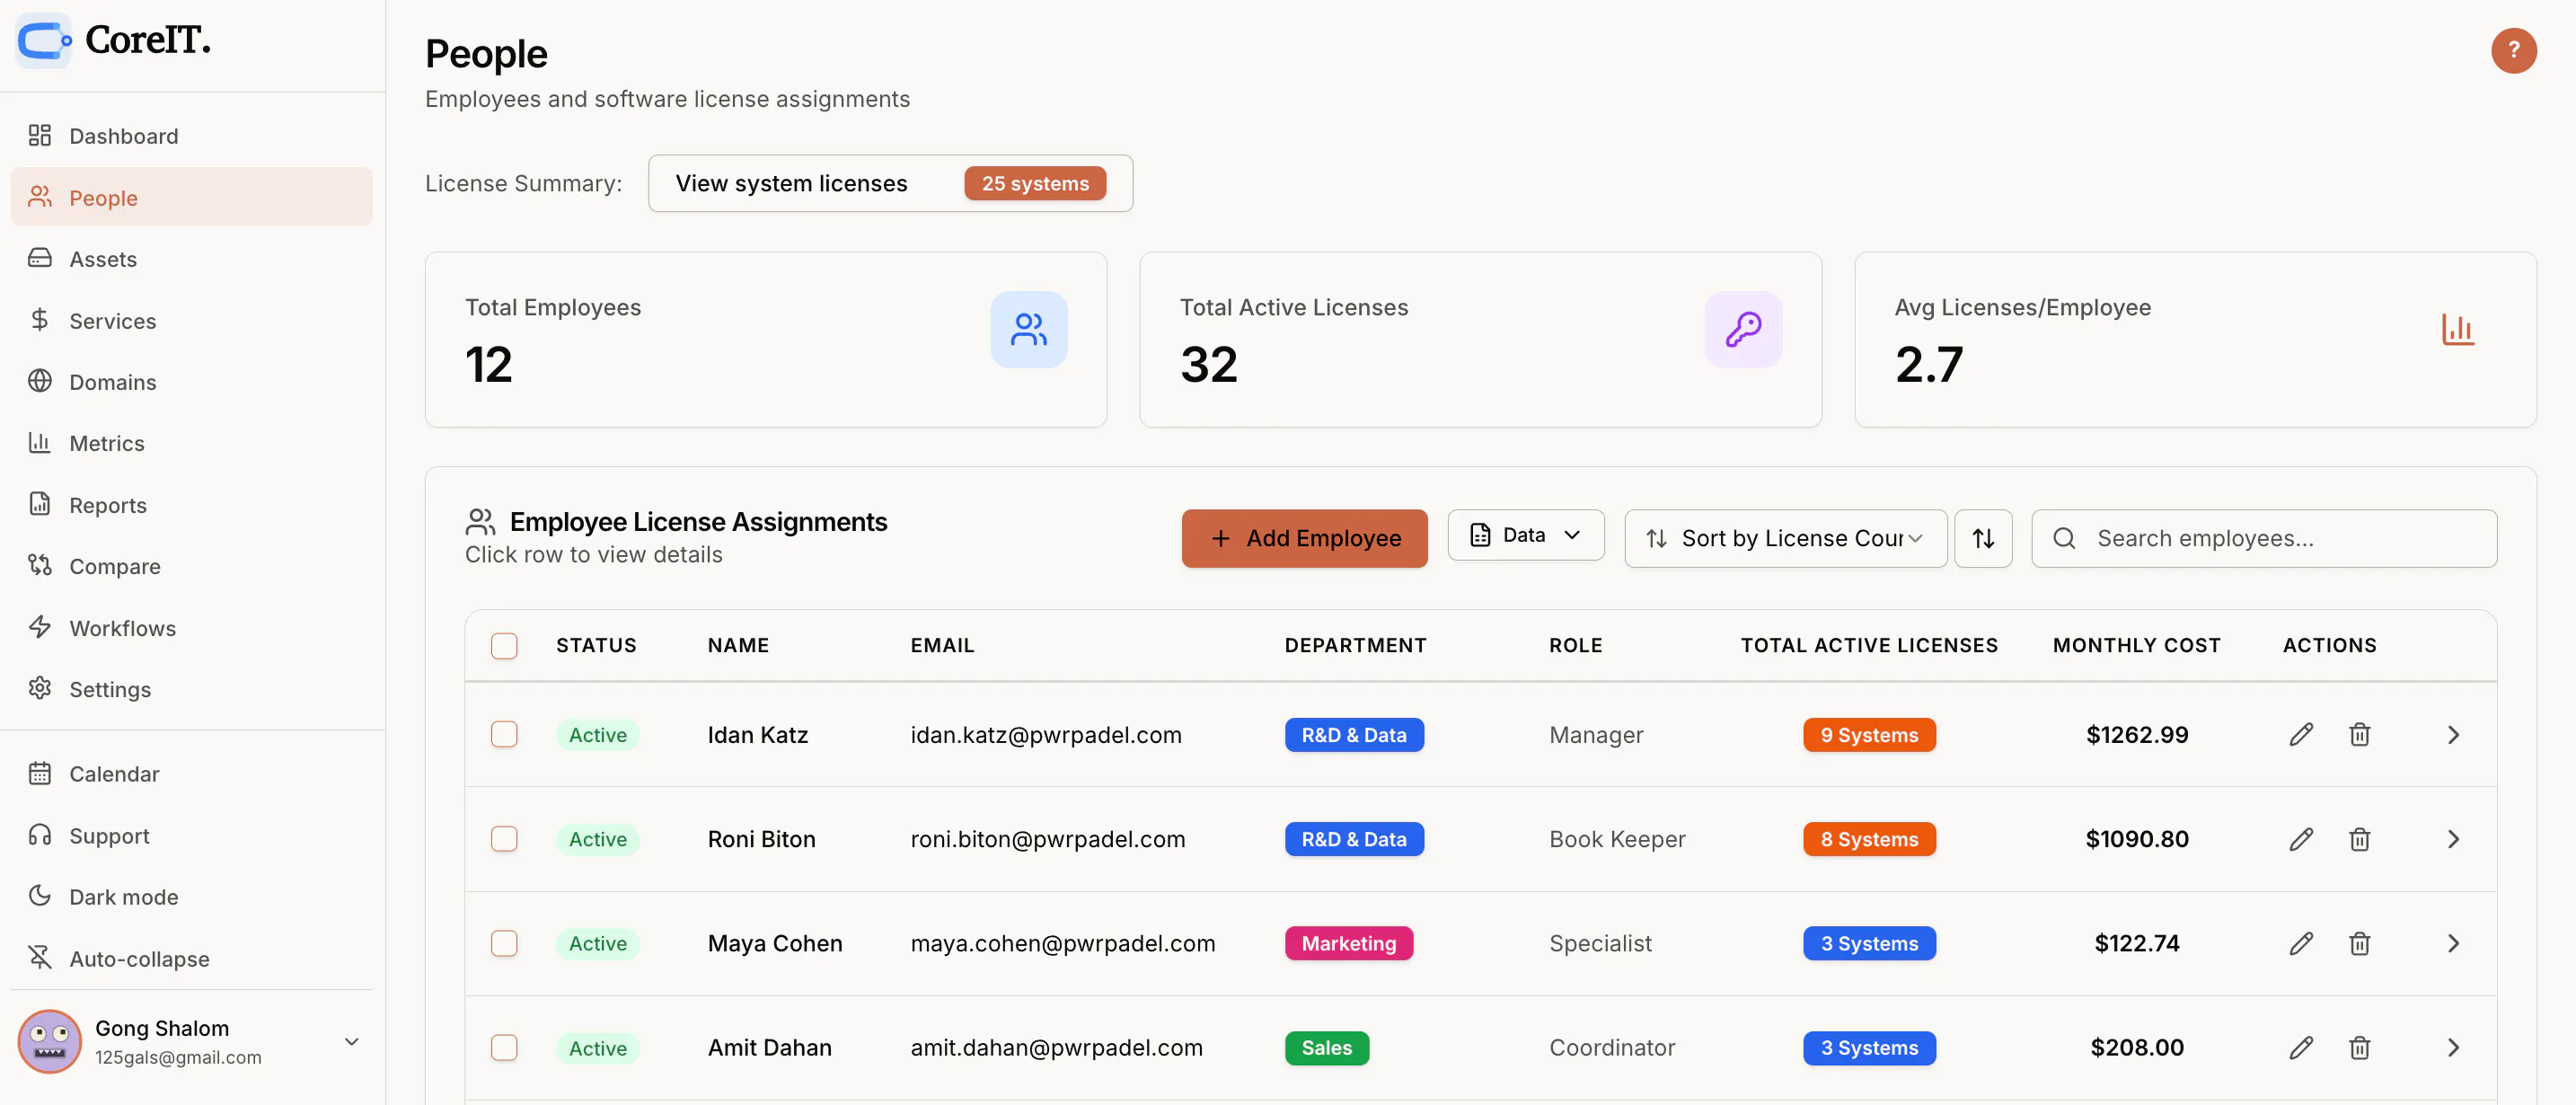Viewport: 2576px width, 1105px height.
Task: Delete Amit Dahan using trash icon
Action: coord(2359,1047)
